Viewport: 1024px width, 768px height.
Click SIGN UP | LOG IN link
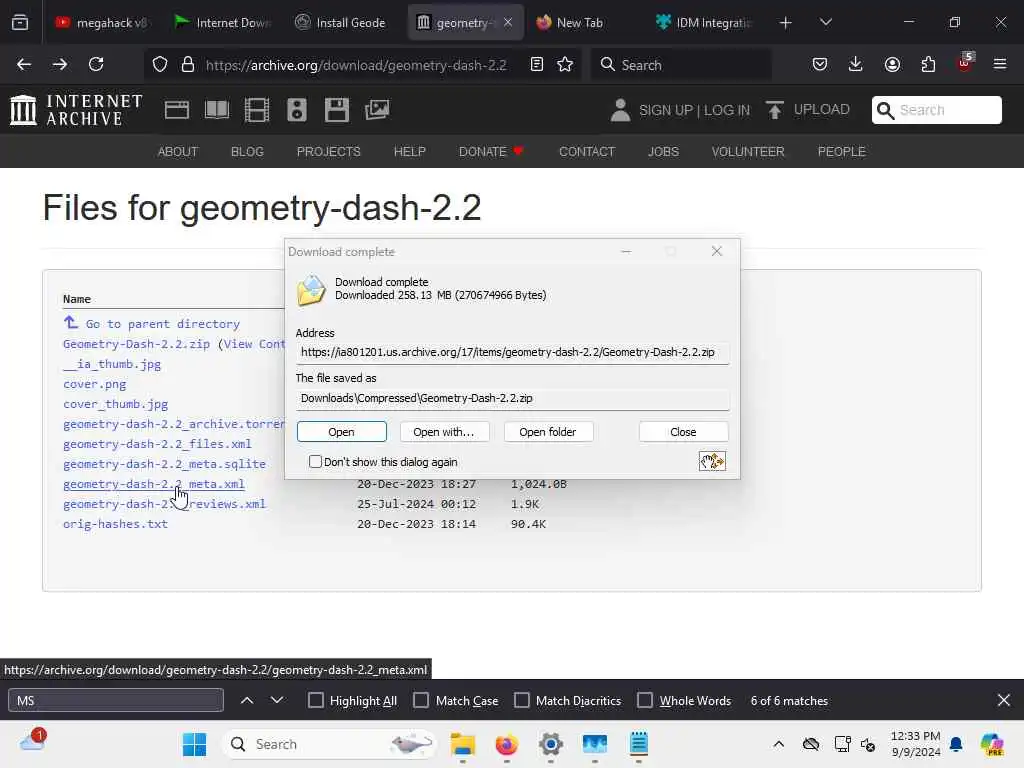click(x=694, y=110)
